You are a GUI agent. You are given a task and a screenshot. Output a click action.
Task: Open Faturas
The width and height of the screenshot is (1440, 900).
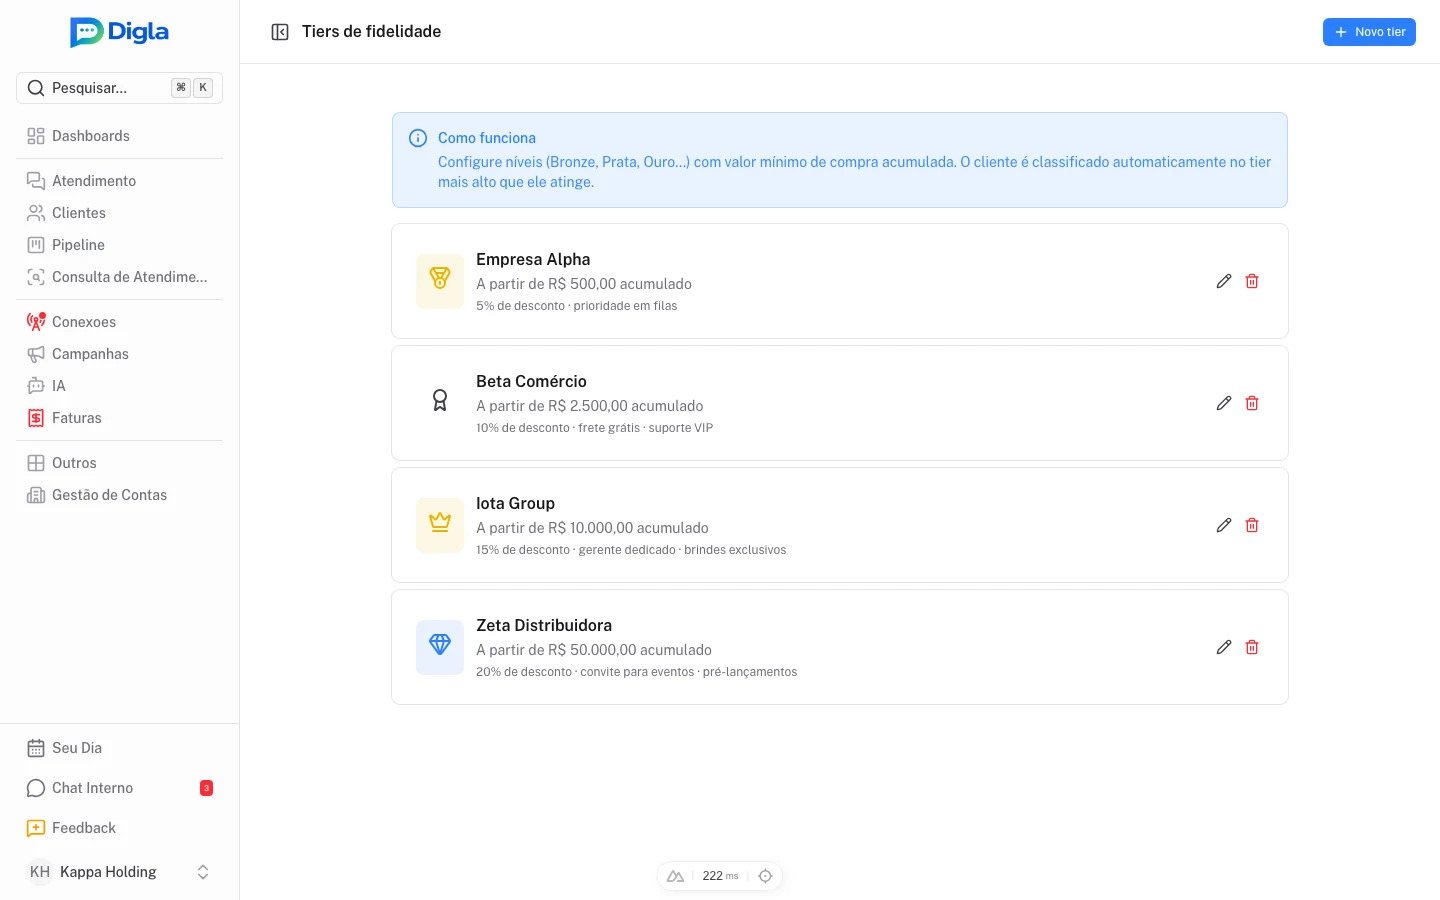[120, 418]
